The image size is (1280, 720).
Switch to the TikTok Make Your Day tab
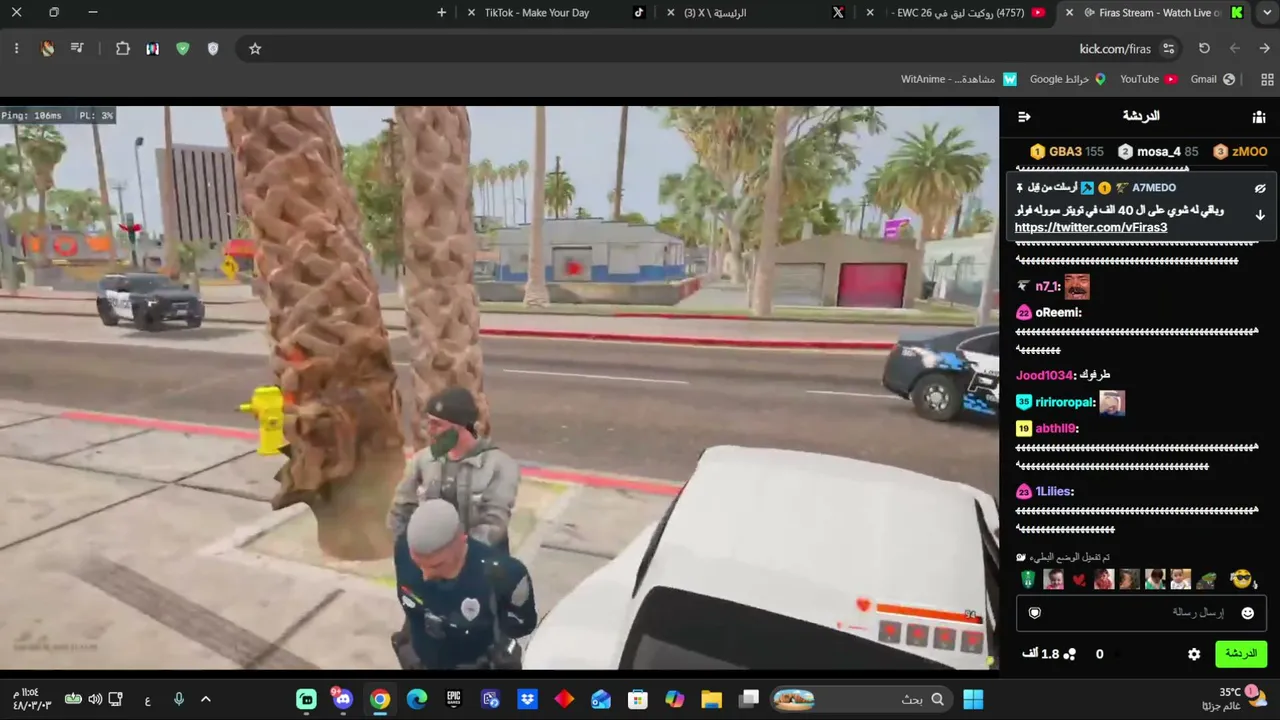556,13
